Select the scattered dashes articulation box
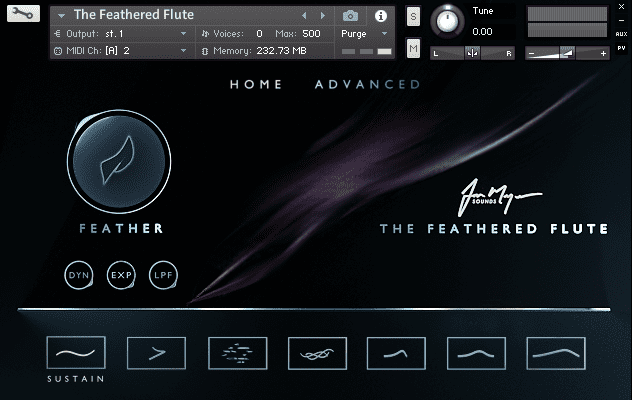632x400 pixels. (237, 353)
